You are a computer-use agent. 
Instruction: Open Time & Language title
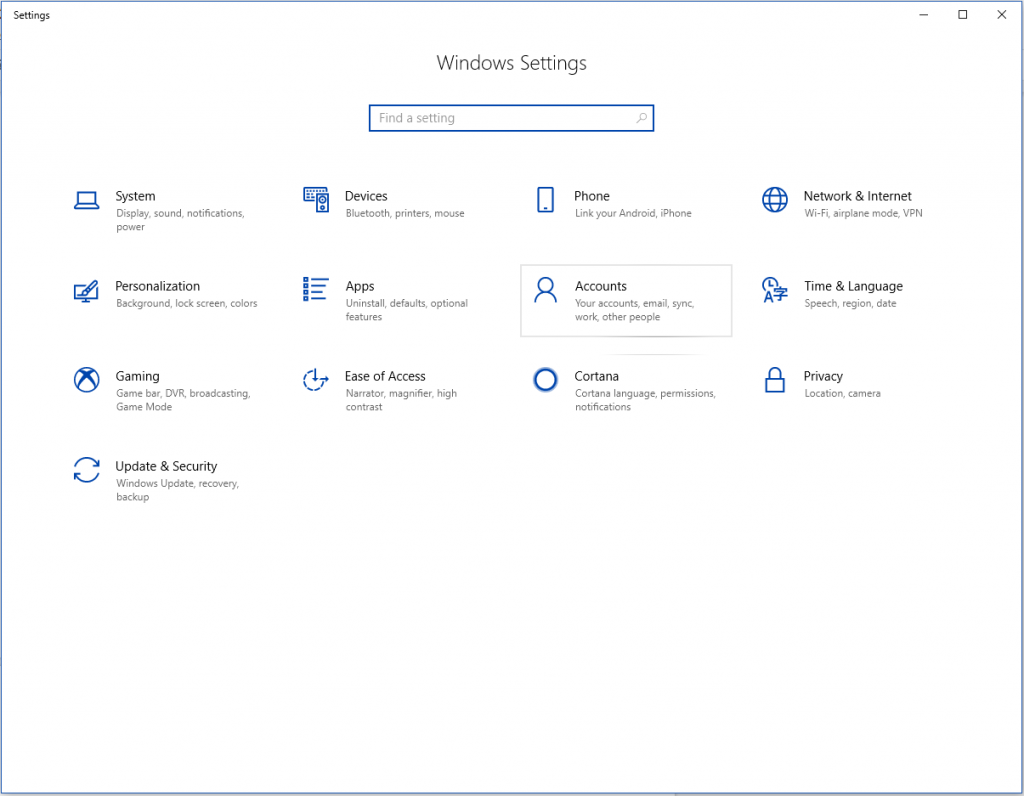coord(853,286)
